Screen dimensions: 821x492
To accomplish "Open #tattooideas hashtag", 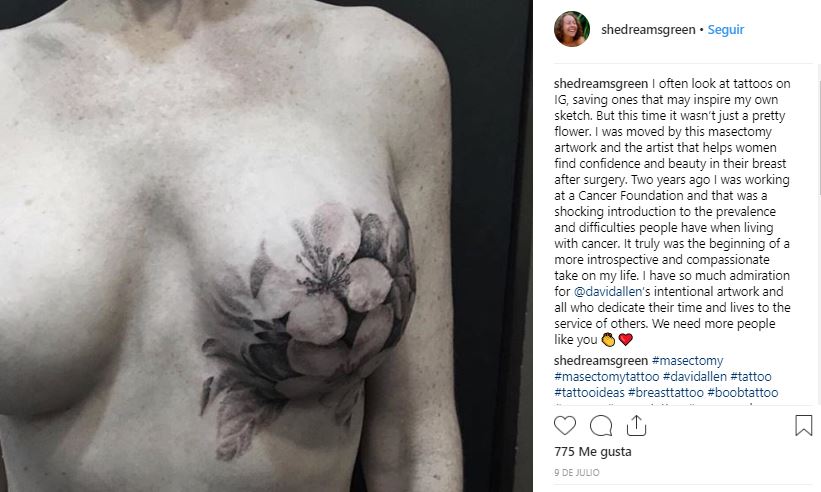I will (589, 393).
